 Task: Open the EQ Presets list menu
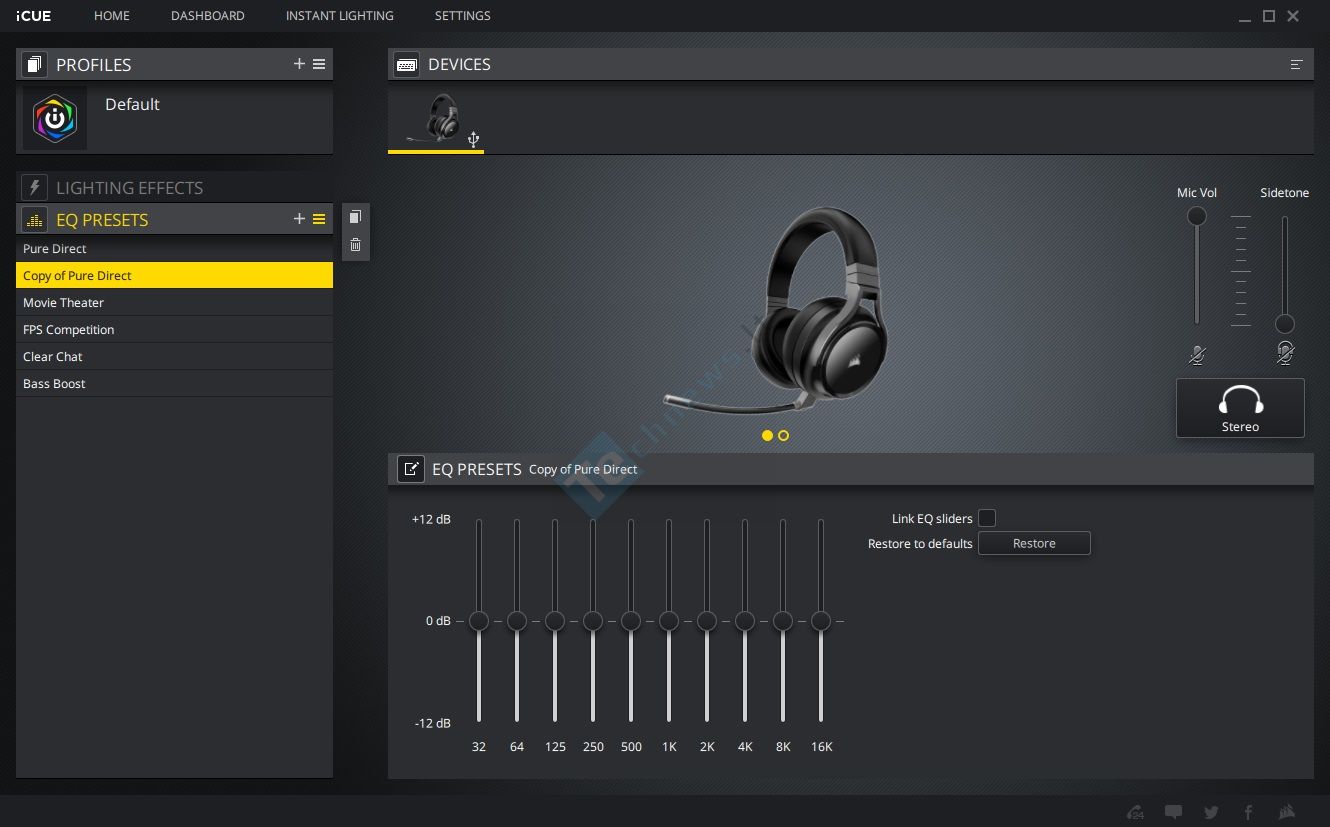tap(319, 219)
